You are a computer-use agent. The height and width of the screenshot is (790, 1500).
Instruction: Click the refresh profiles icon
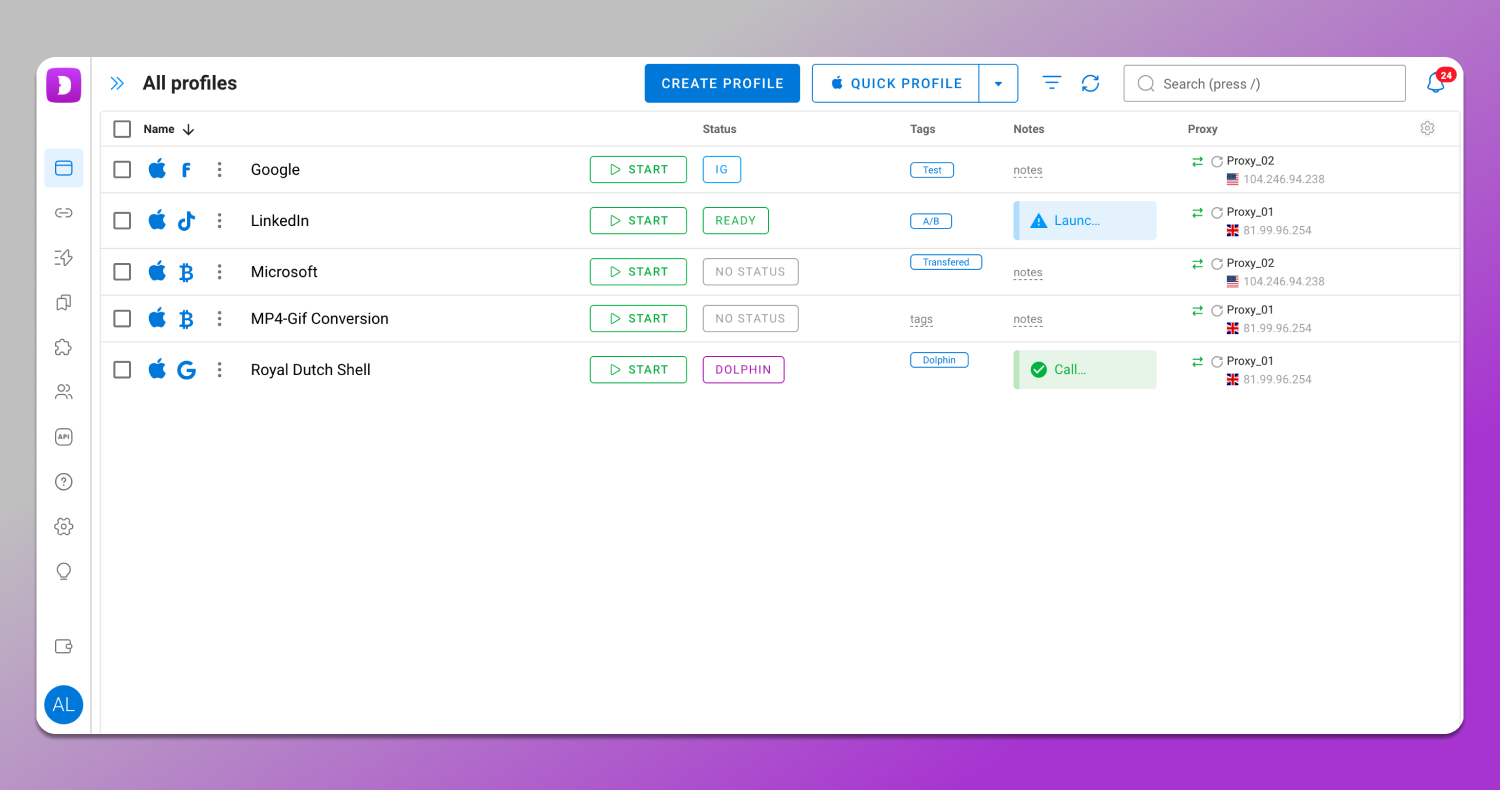point(1090,84)
